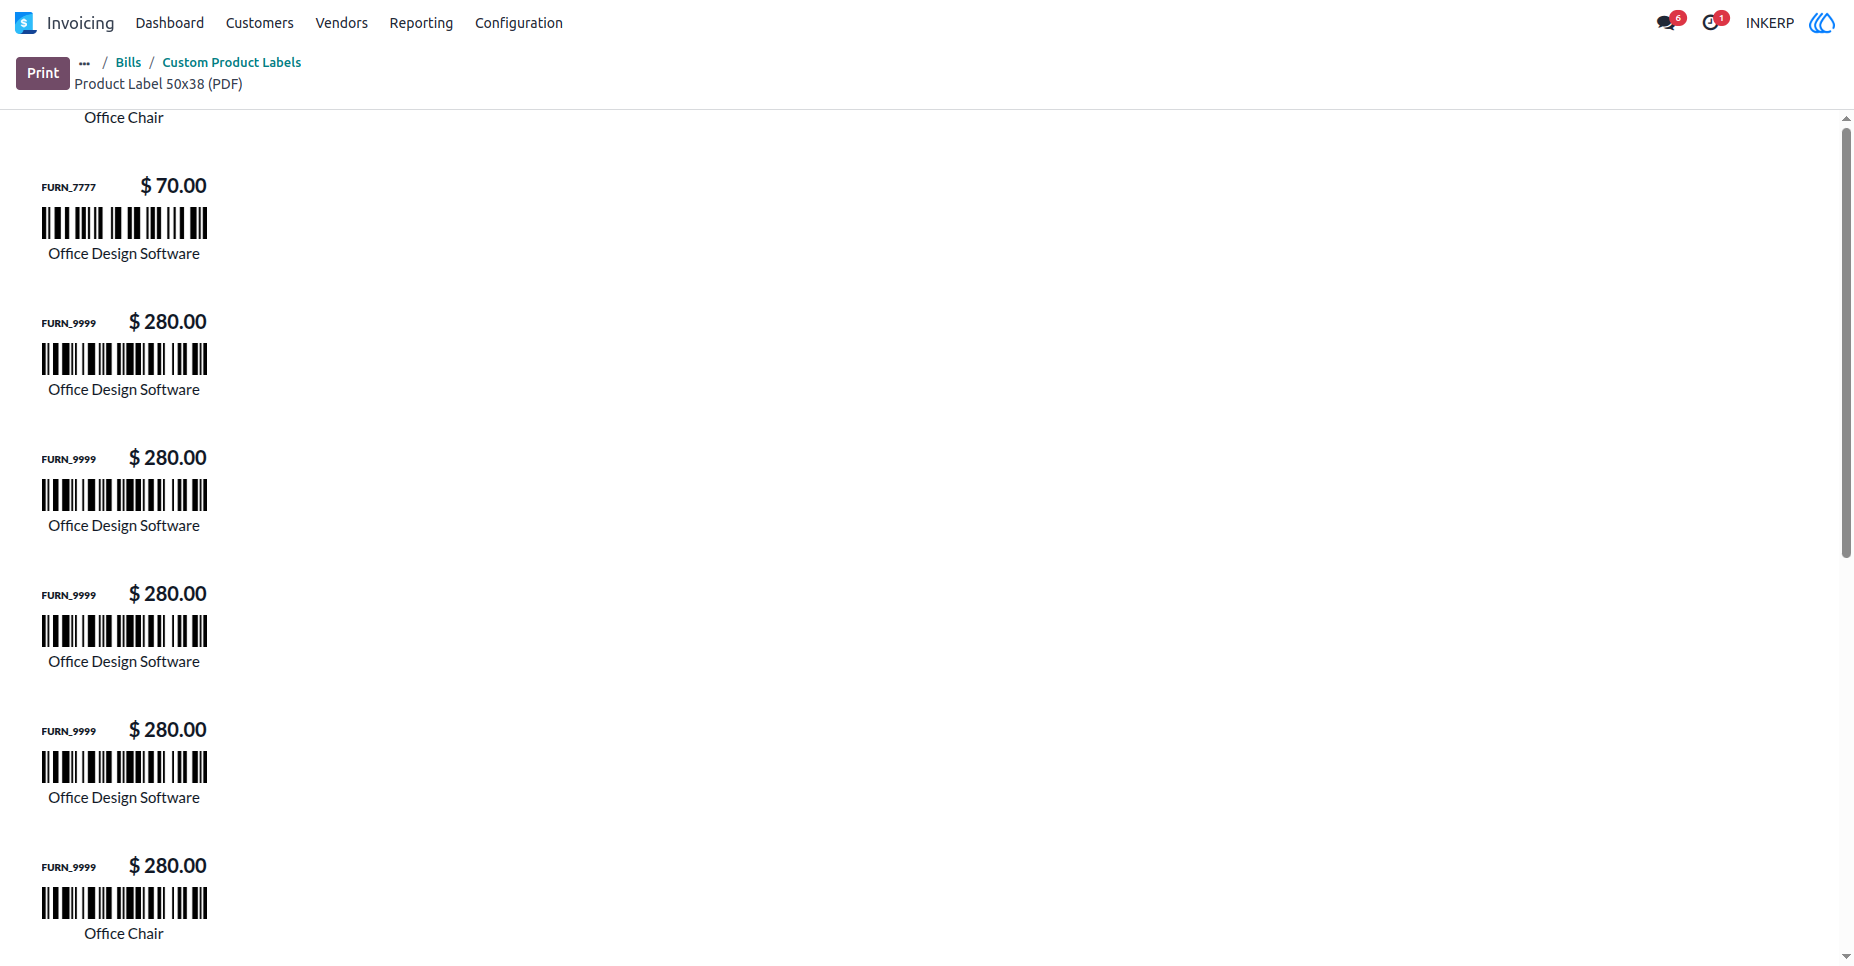This screenshot has width=1854, height=966.
Task: Click the Print button
Action: pos(43,73)
